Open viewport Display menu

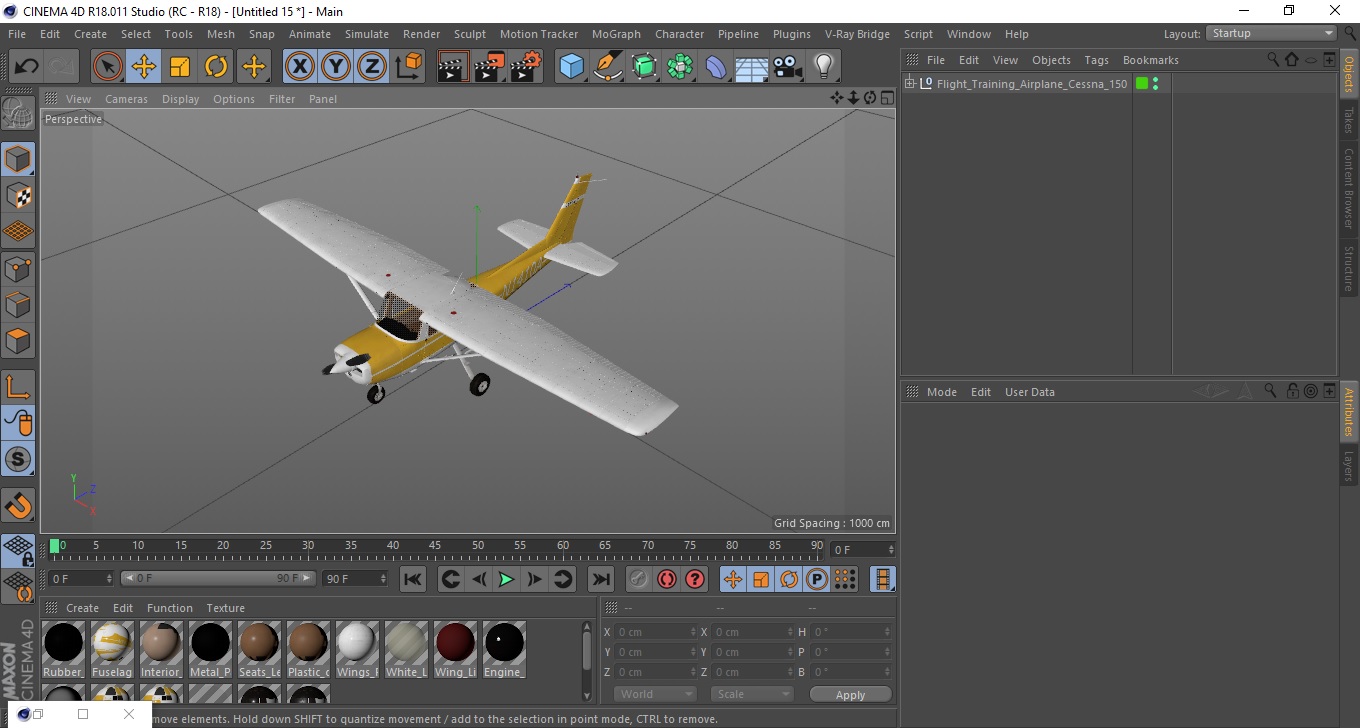181,99
